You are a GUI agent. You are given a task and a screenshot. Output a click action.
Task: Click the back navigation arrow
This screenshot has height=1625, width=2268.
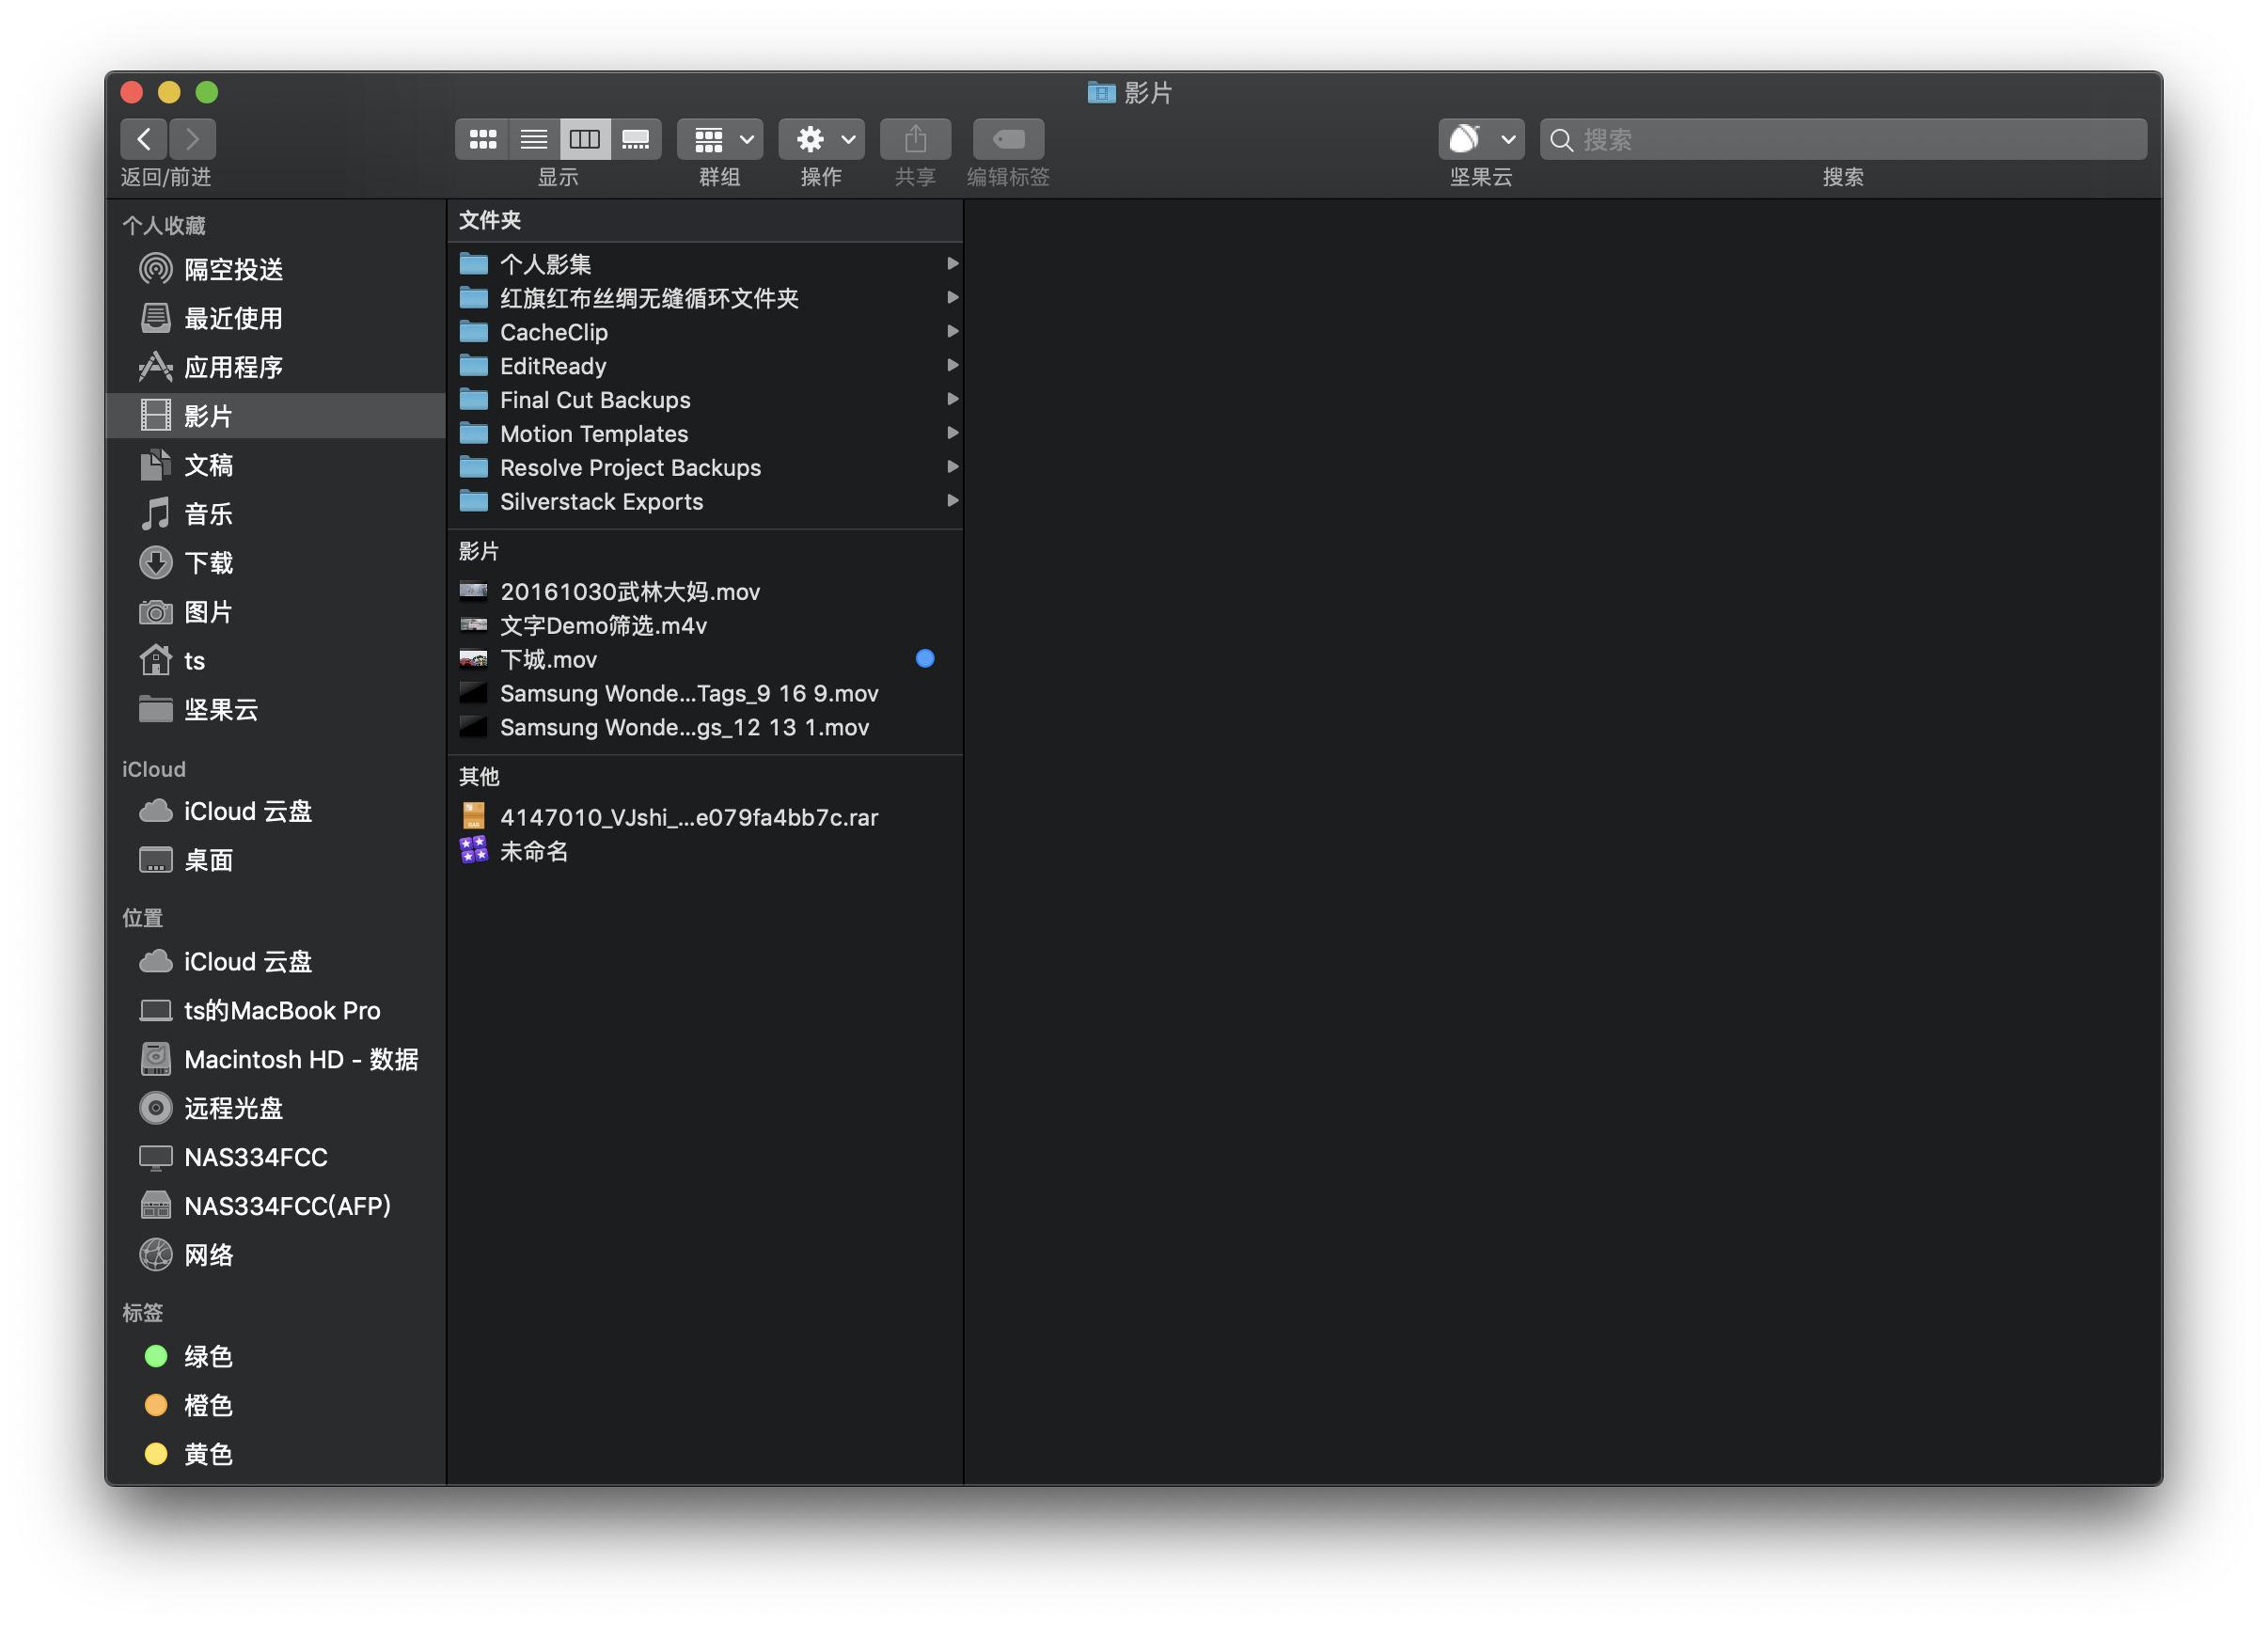coord(144,139)
